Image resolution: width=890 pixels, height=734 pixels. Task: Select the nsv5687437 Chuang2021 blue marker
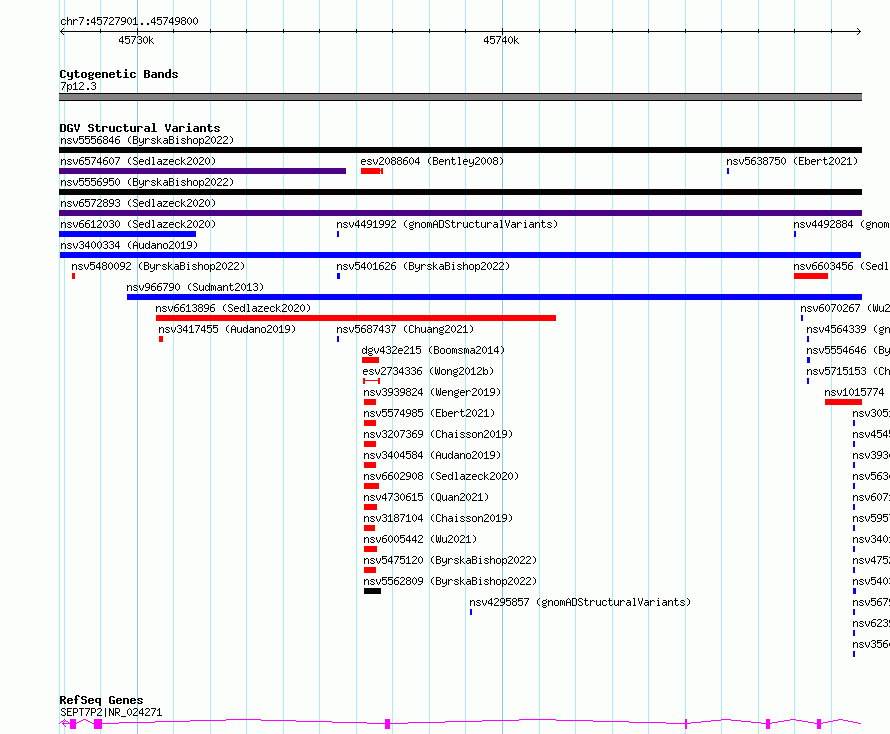click(x=338, y=339)
